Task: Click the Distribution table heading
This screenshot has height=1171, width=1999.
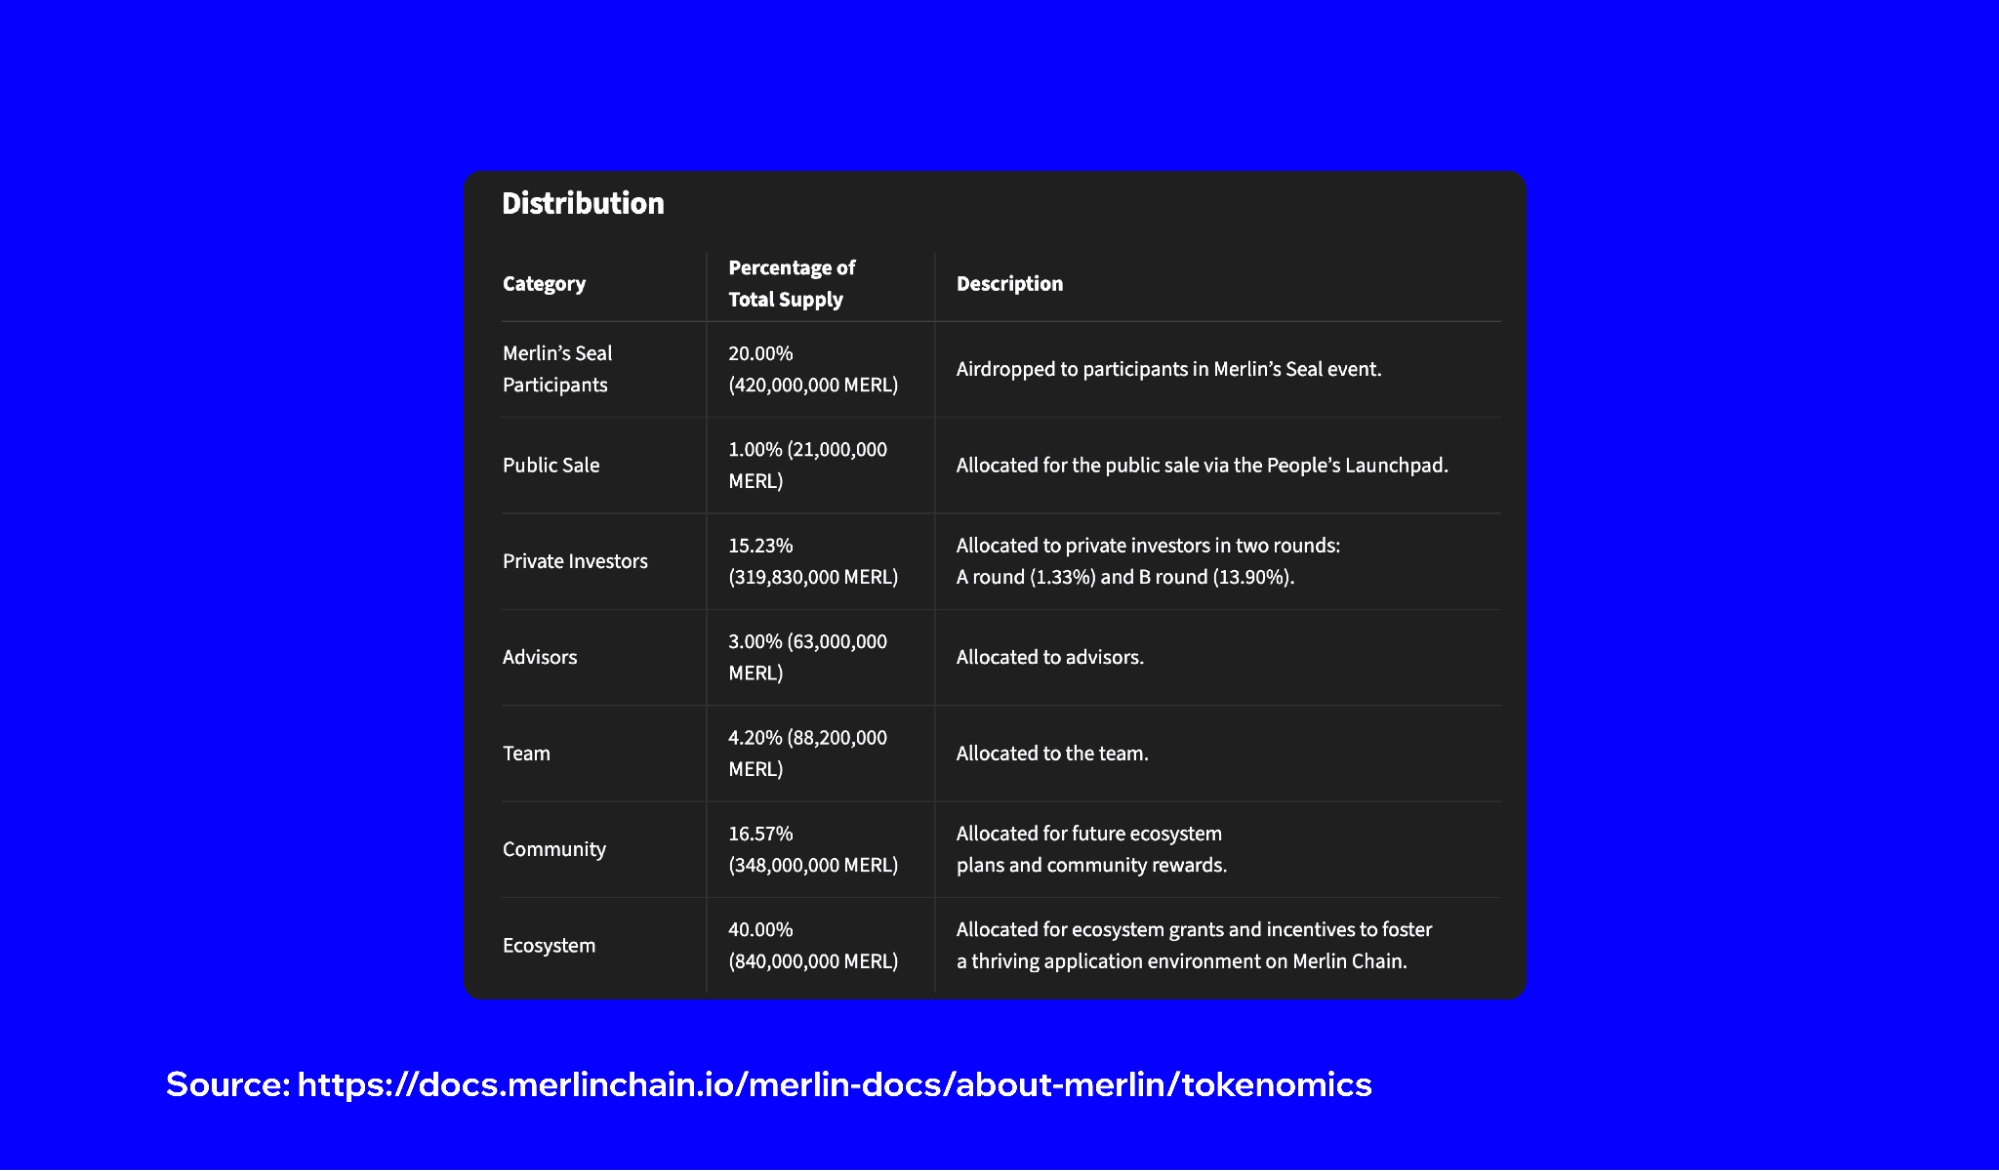Action: tap(583, 203)
